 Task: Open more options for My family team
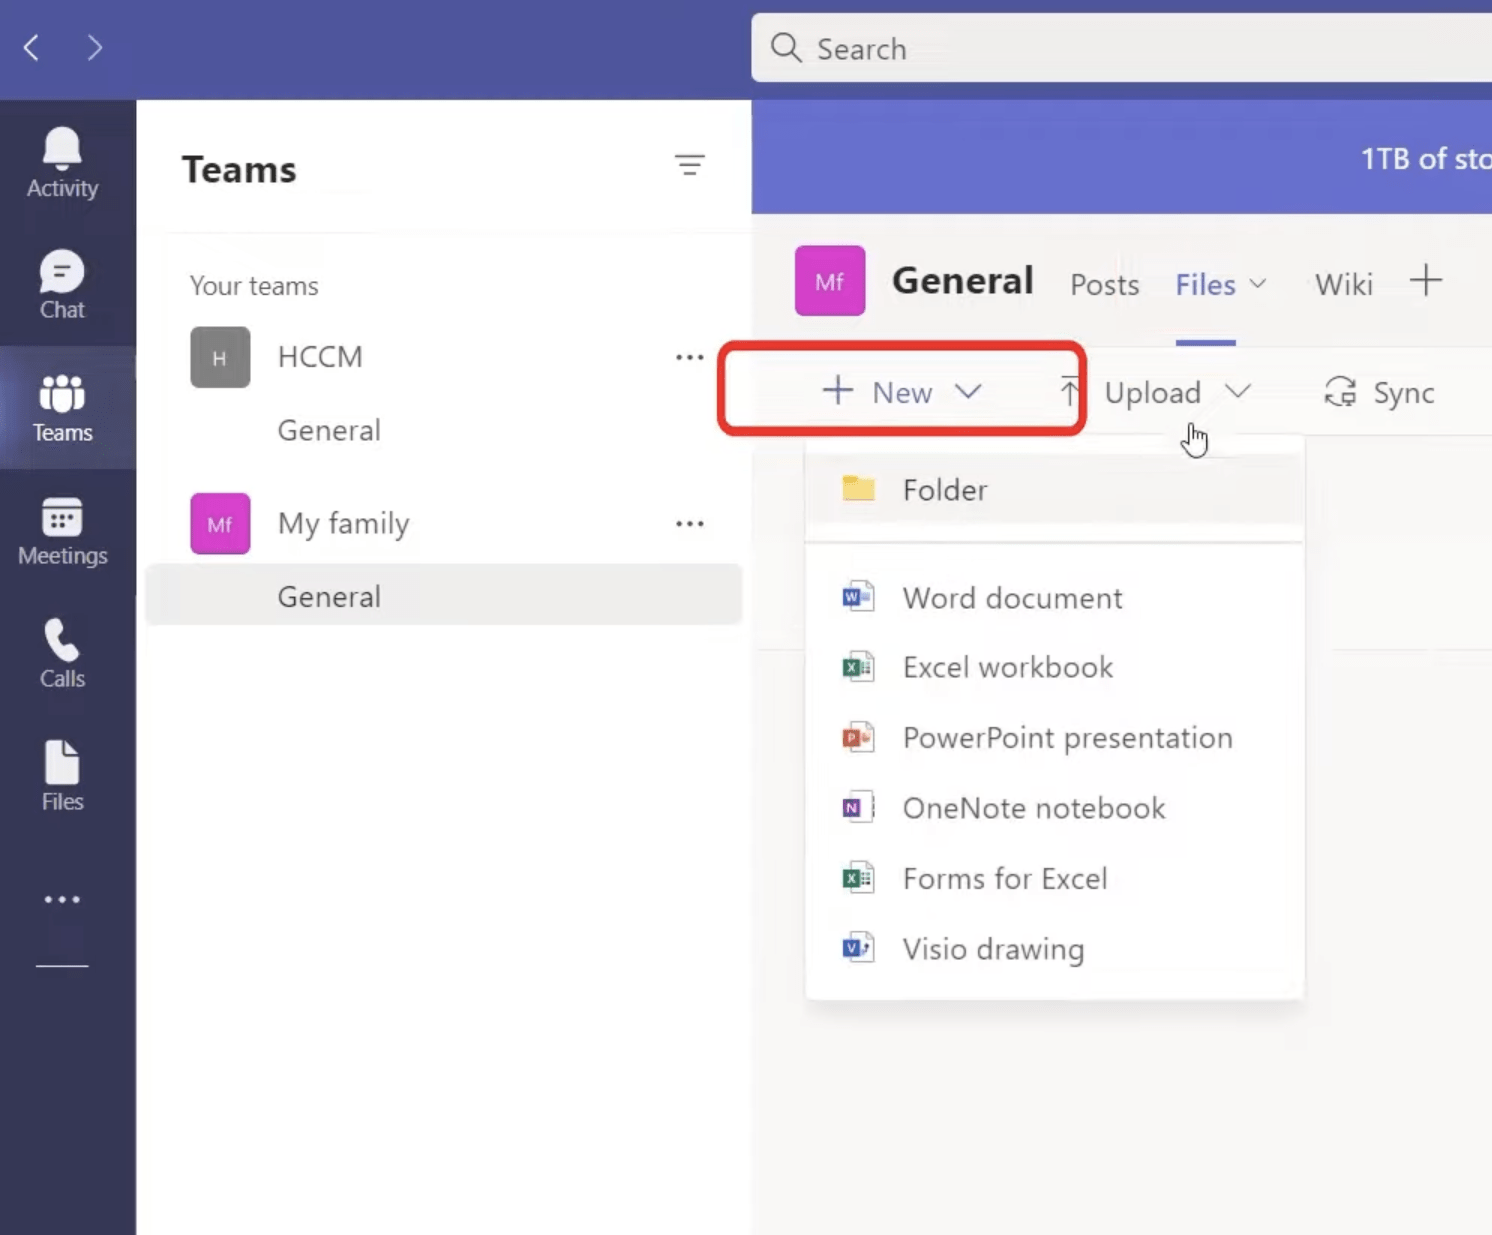(690, 524)
